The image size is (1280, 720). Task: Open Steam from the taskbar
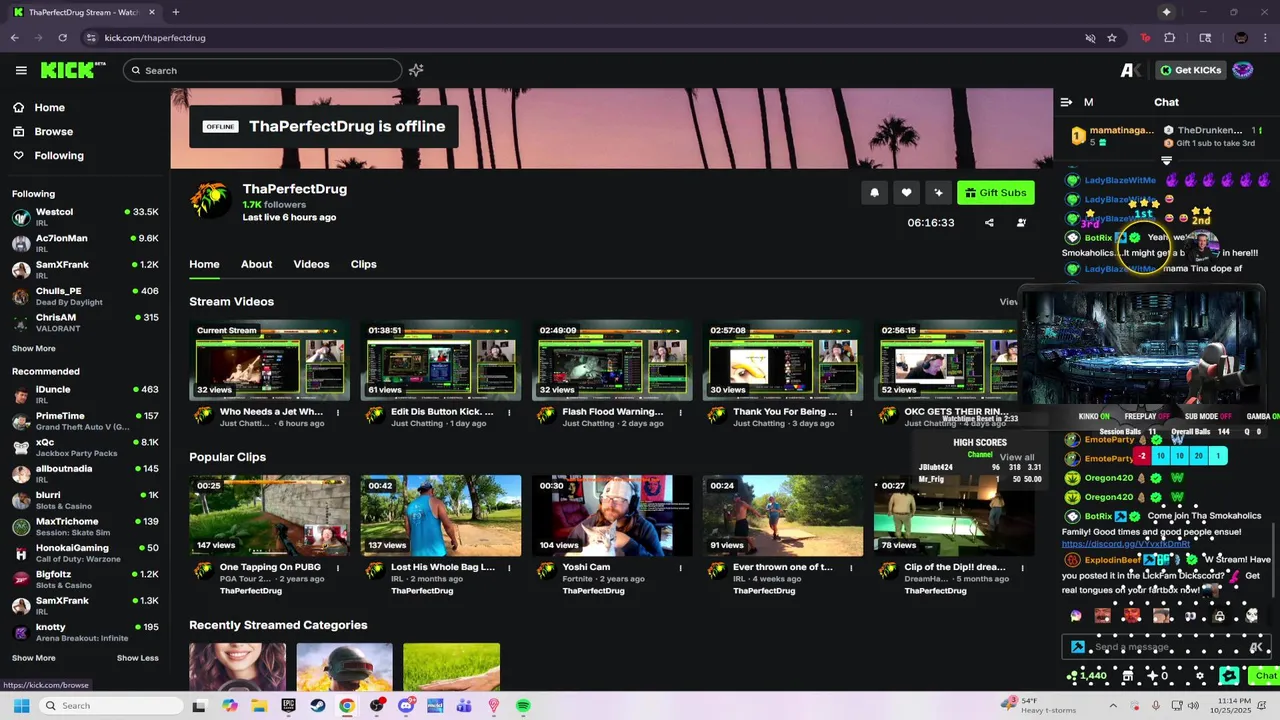(317, 706)
